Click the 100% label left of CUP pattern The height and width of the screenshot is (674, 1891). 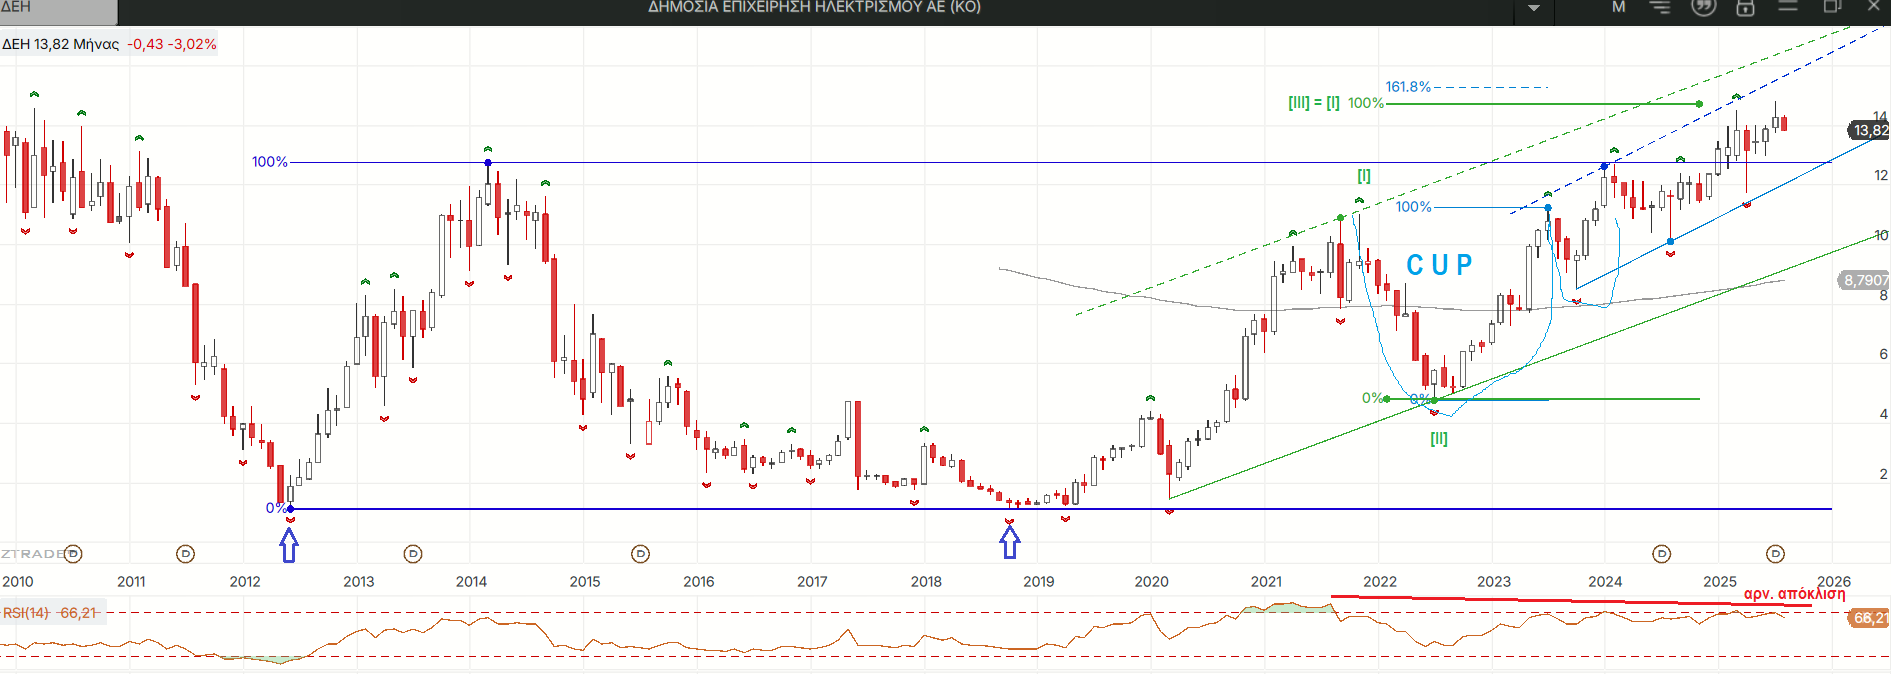[x=1414, y=207]
